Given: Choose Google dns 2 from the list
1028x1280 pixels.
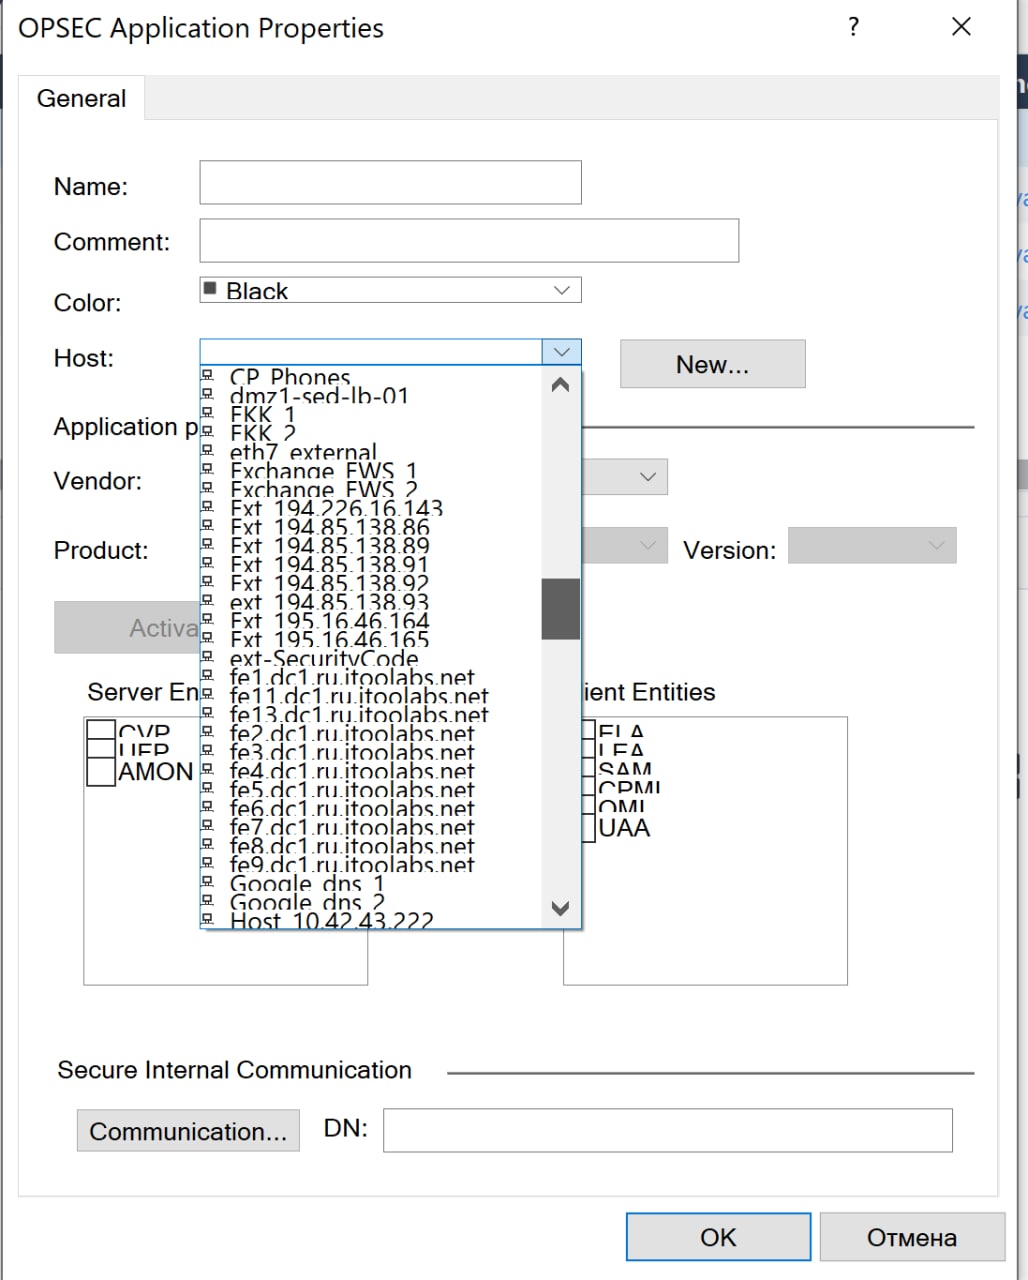Looking at the screenshot, I should (371, 900).
